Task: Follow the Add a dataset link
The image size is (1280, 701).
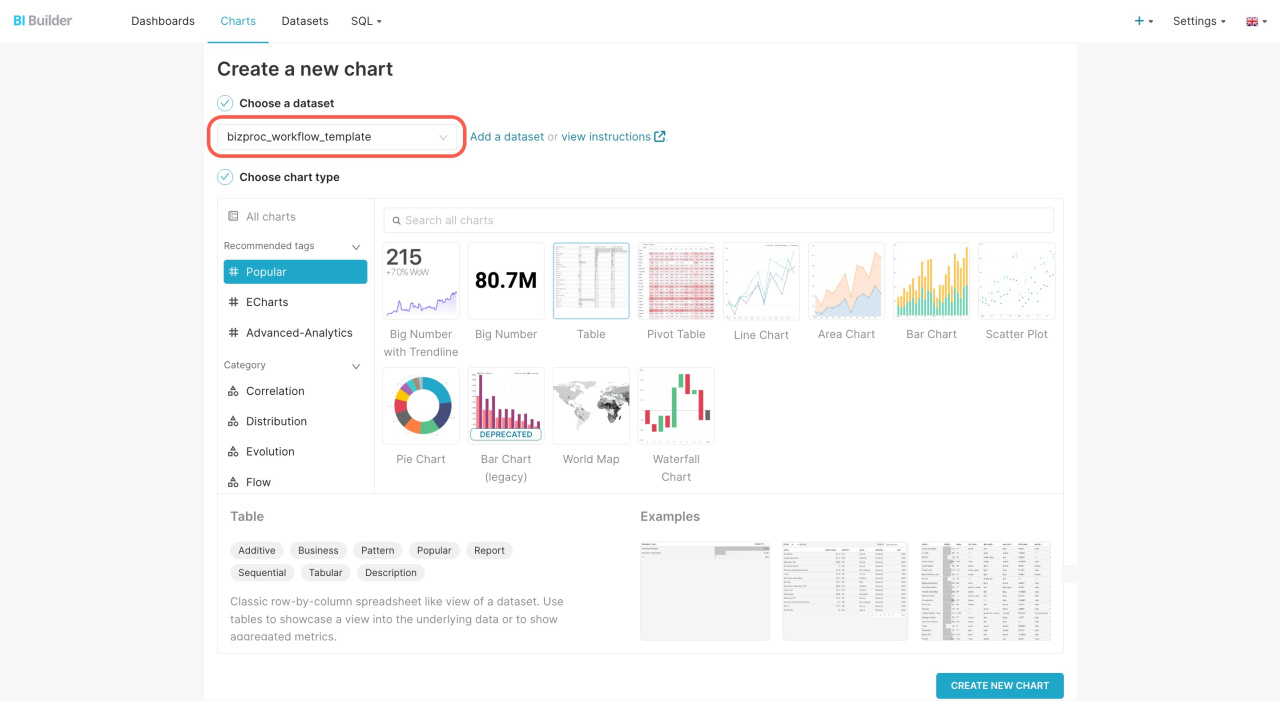Action: [507, 137]
